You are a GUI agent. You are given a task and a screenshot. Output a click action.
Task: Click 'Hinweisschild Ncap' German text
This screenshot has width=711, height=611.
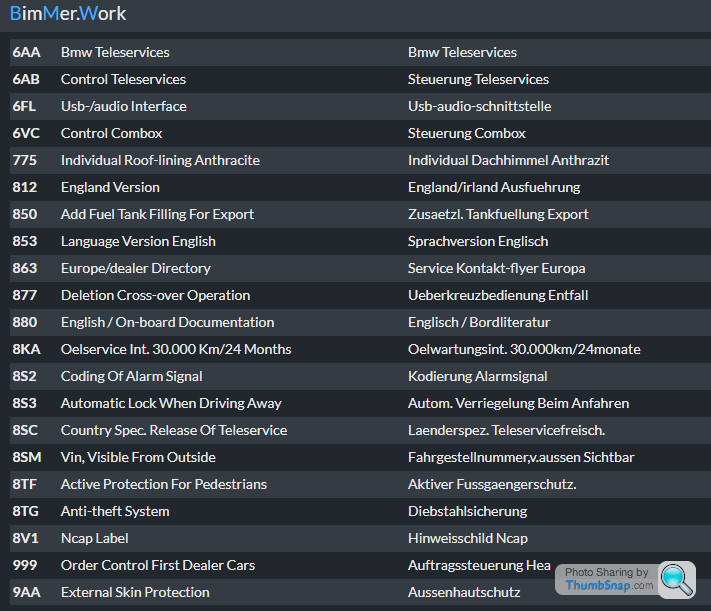[468, 538]
